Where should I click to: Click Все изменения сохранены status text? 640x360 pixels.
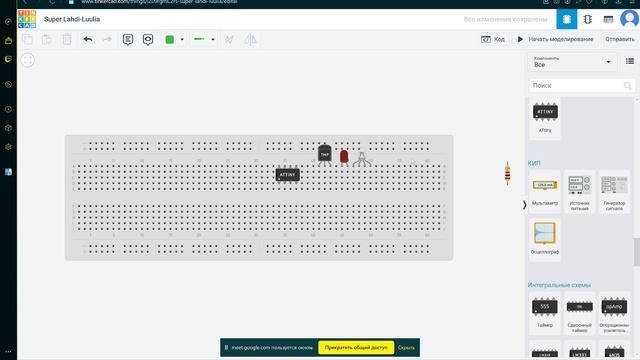[x=505, y=19]
